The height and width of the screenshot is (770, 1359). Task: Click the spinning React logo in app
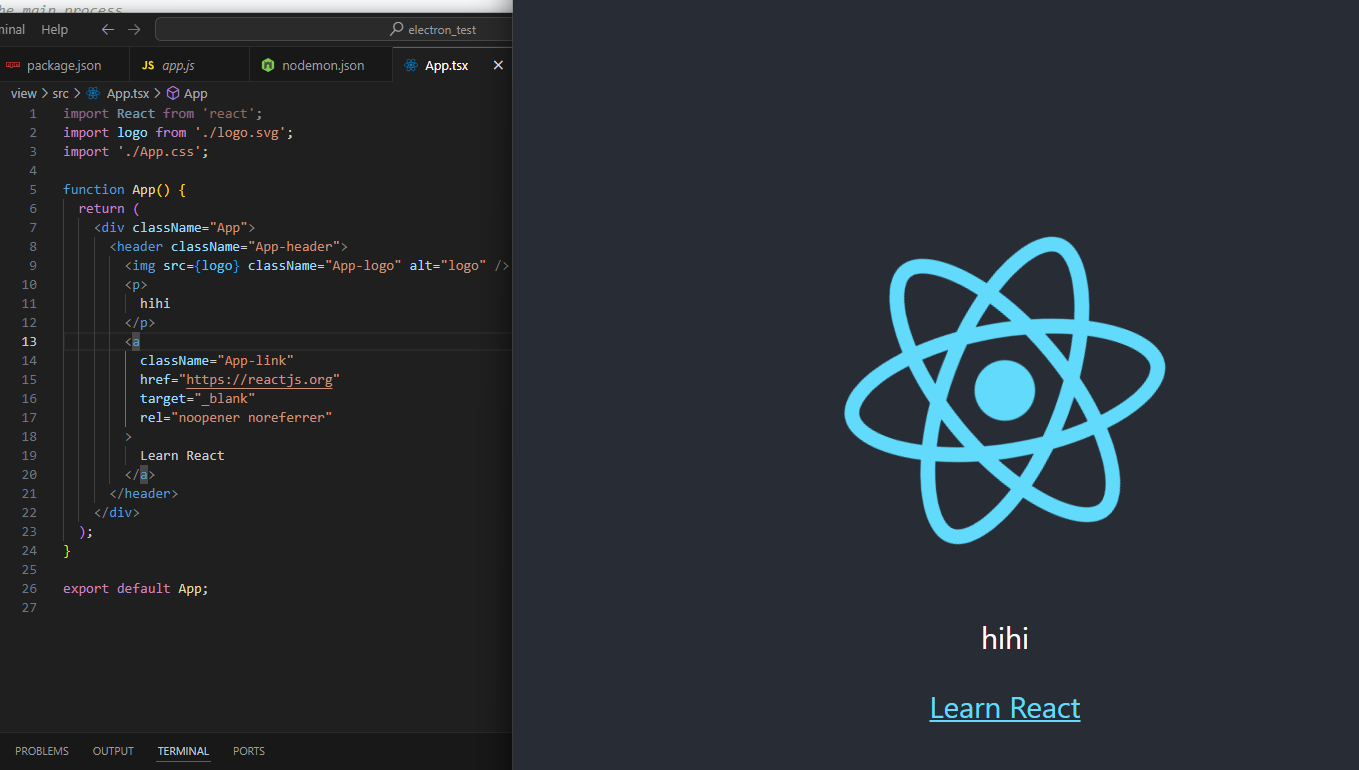tap(1005, 390)
